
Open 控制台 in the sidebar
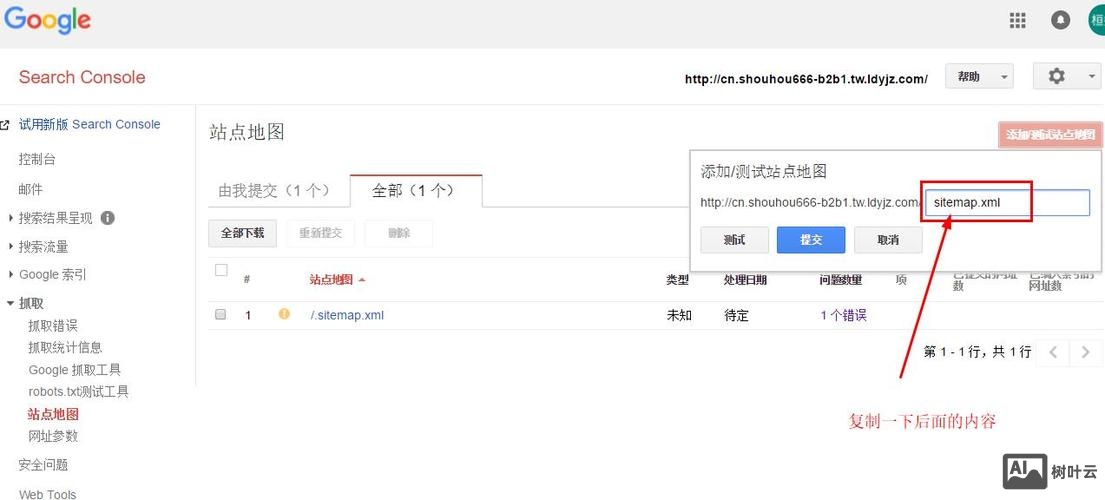tap(37, 160)
